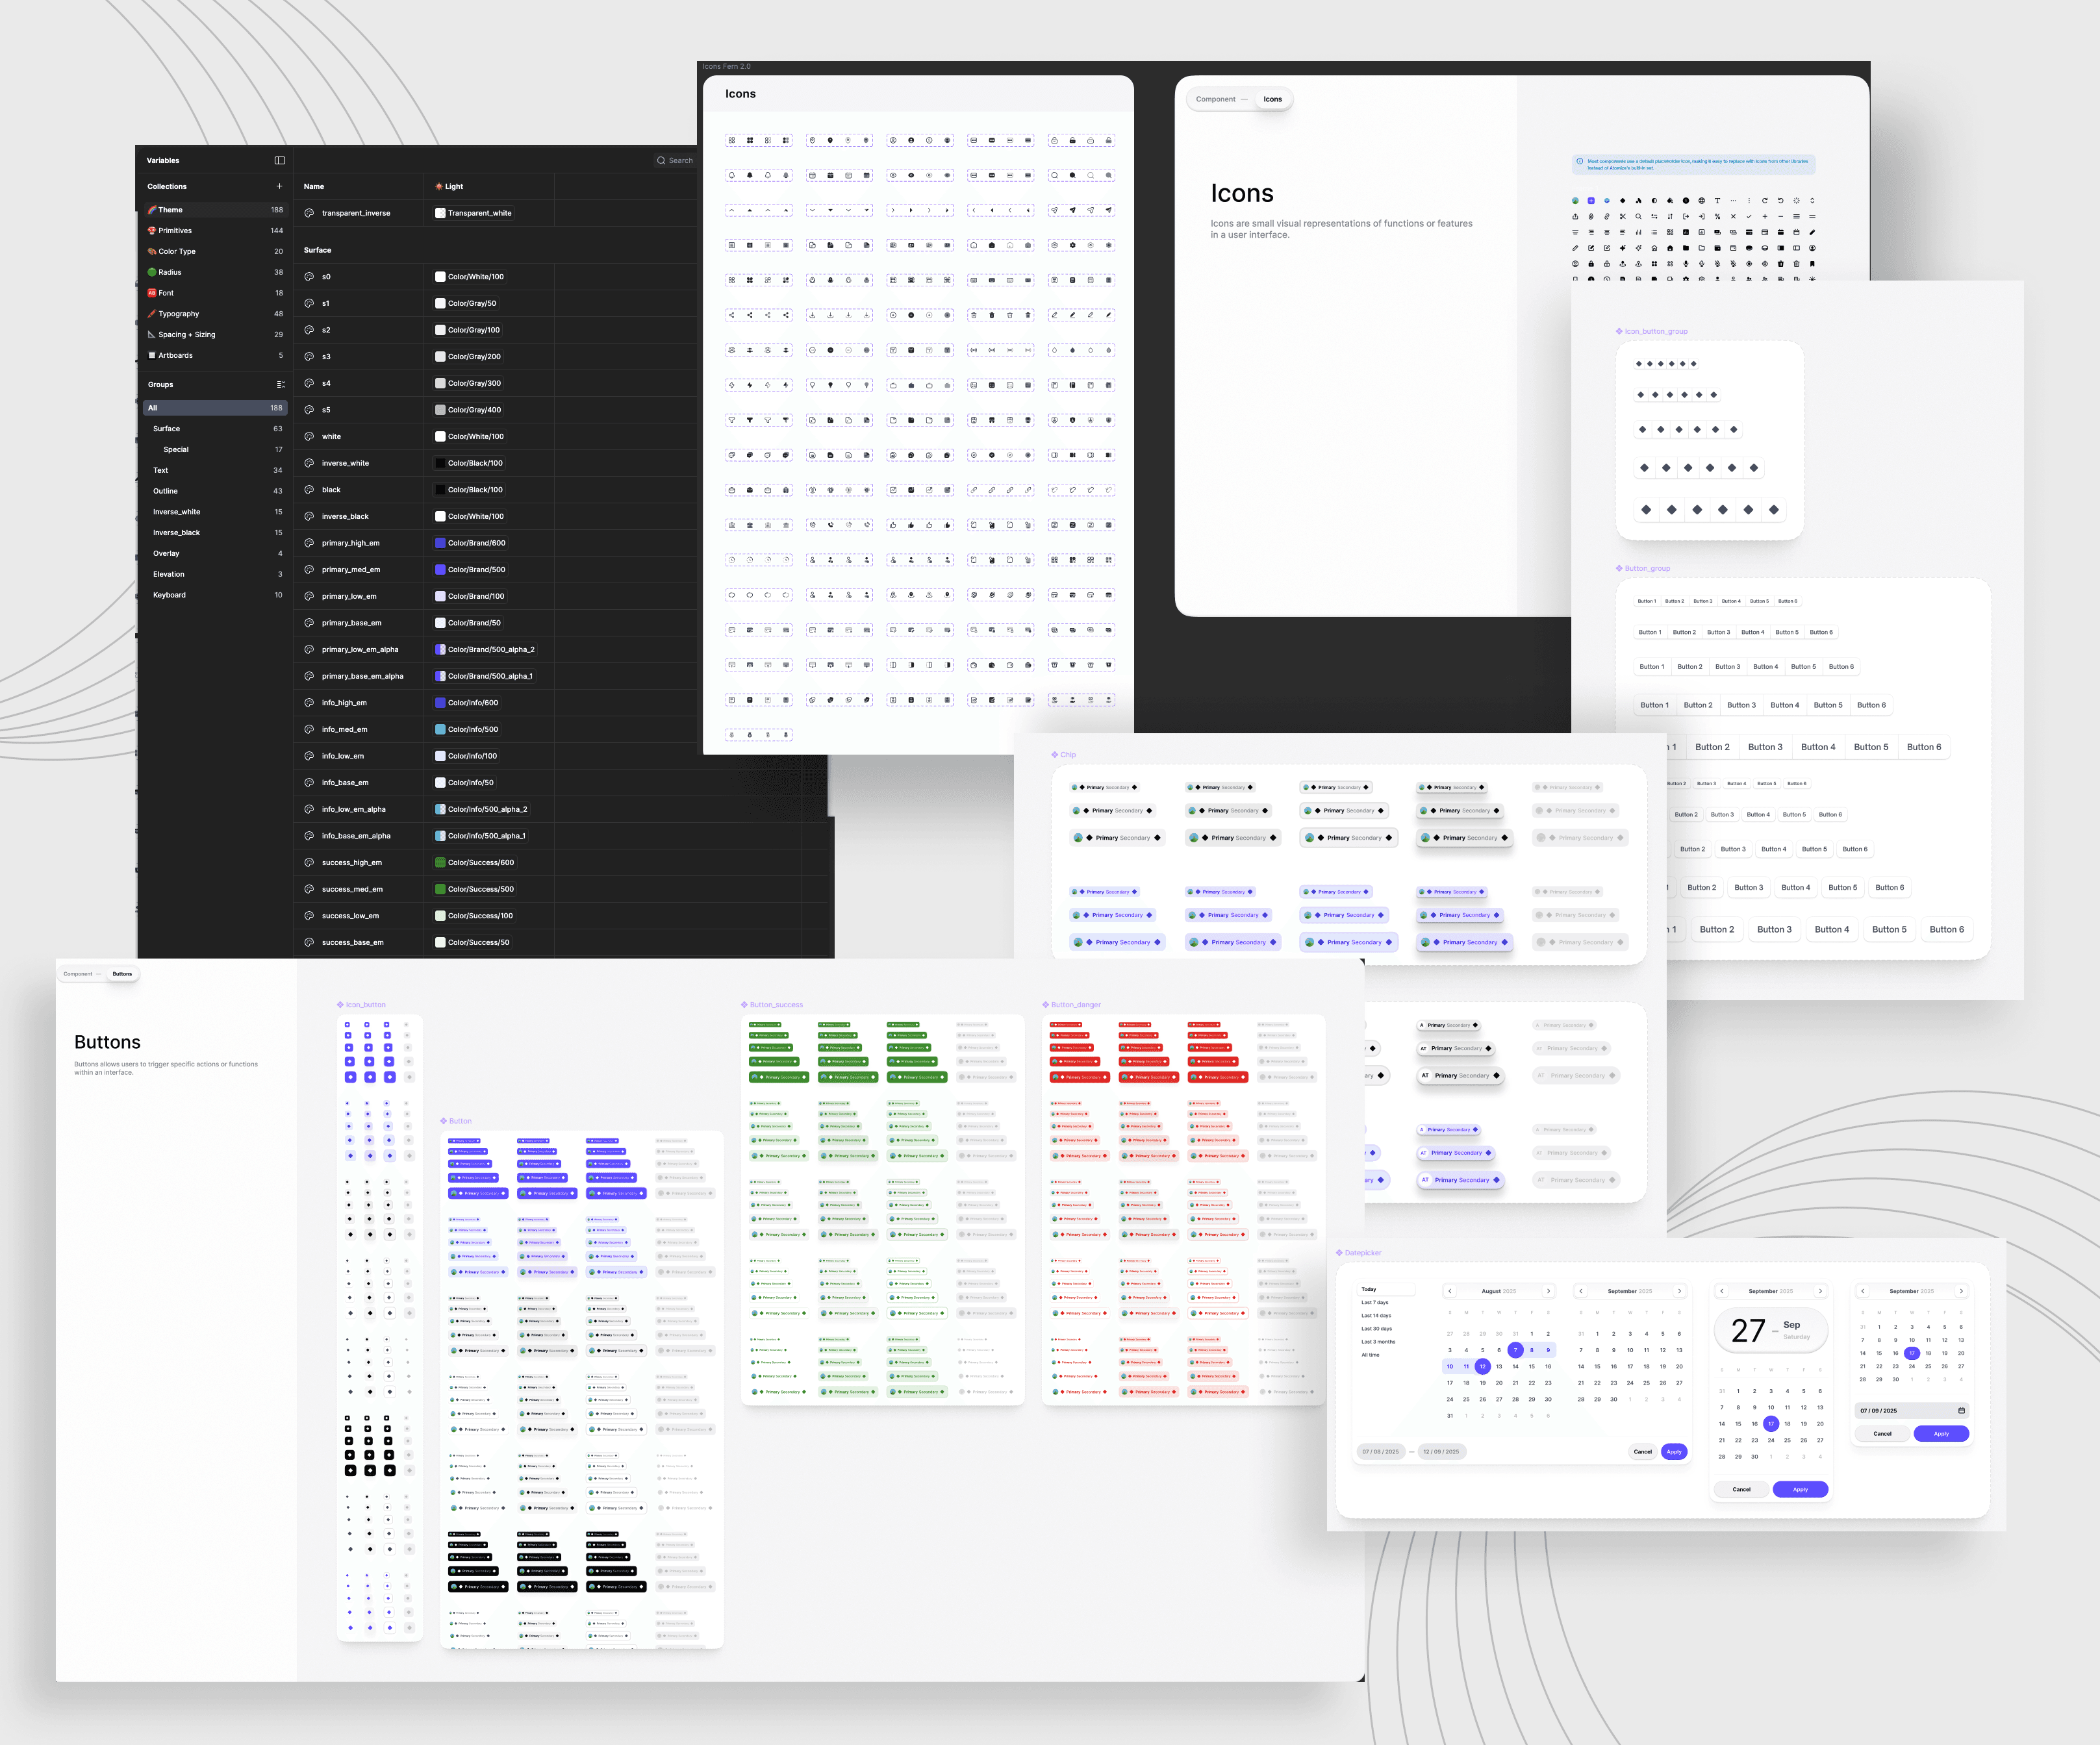The width and height of the screenshot is (2100, 1745).
Task: Click next-month arrow beside August 2025
Action: point(1548,1291)
